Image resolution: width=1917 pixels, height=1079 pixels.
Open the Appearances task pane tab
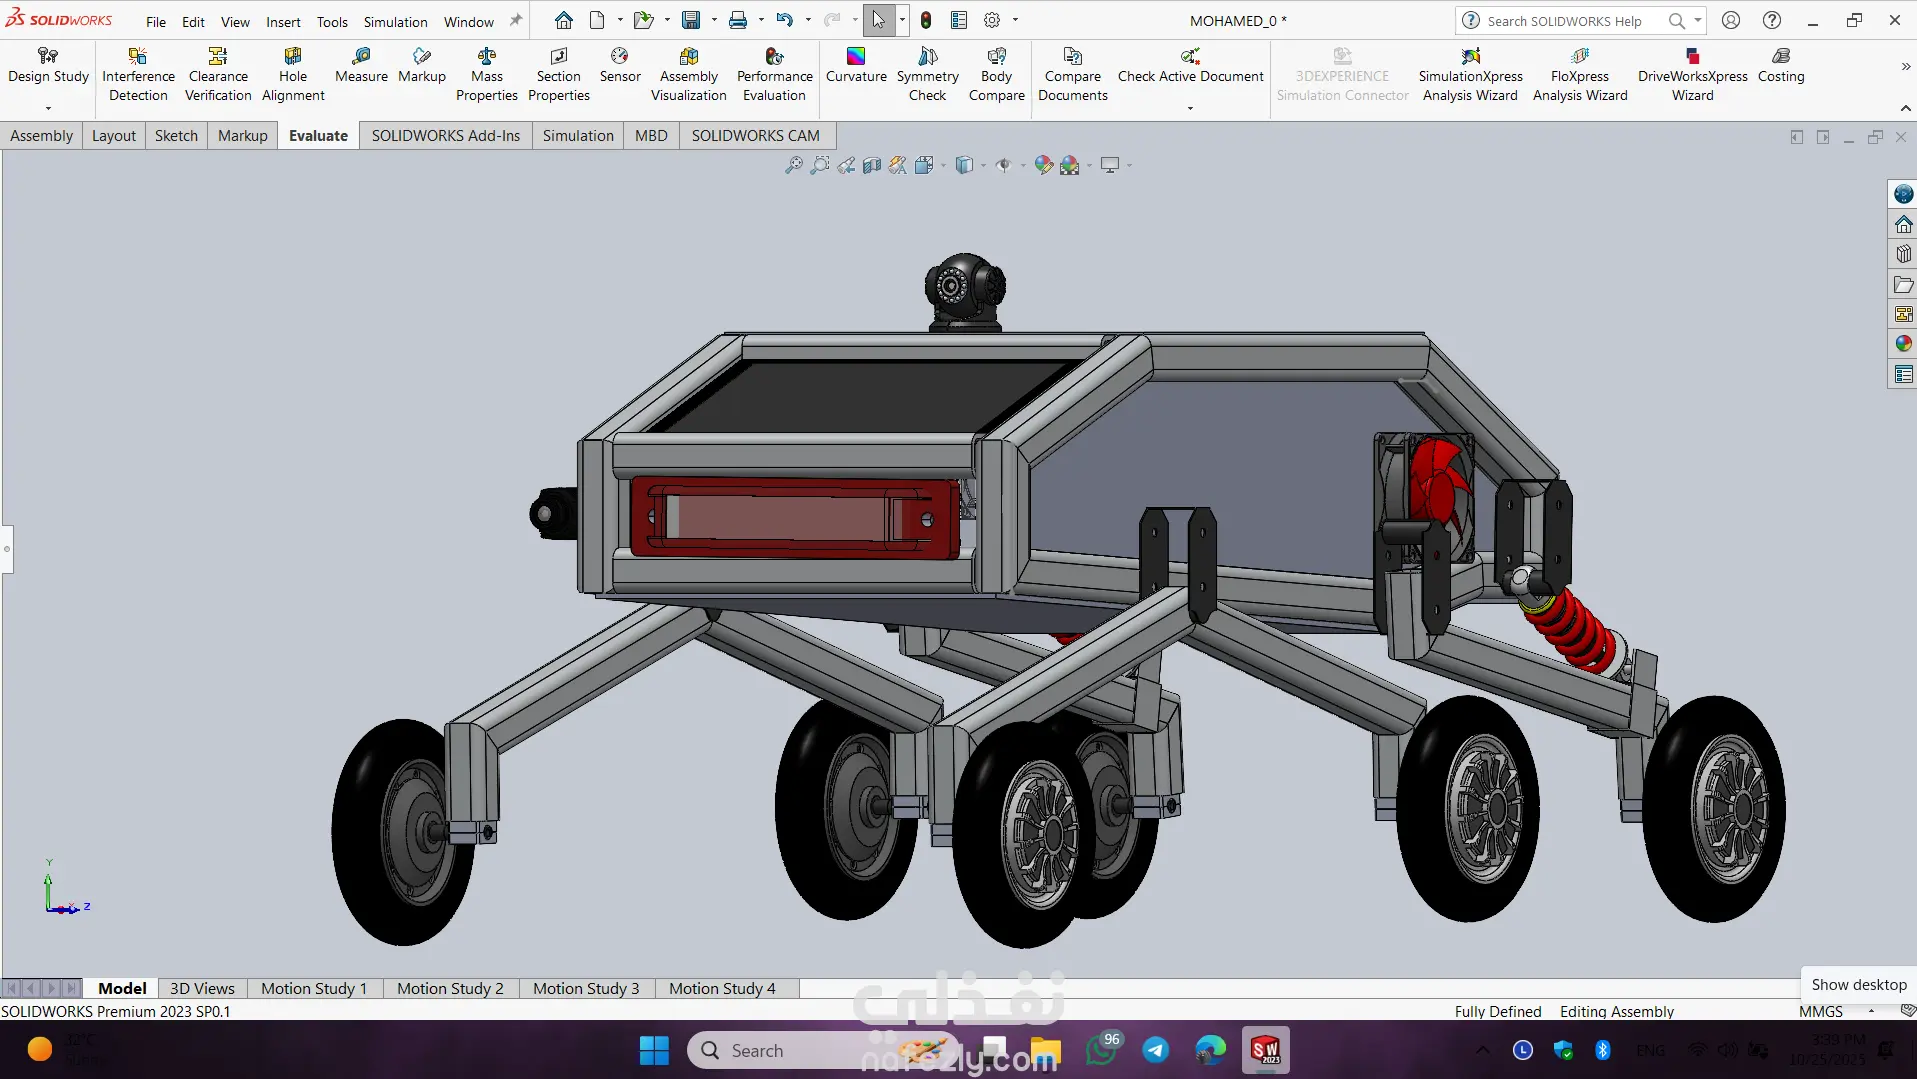click(1903, 344)
